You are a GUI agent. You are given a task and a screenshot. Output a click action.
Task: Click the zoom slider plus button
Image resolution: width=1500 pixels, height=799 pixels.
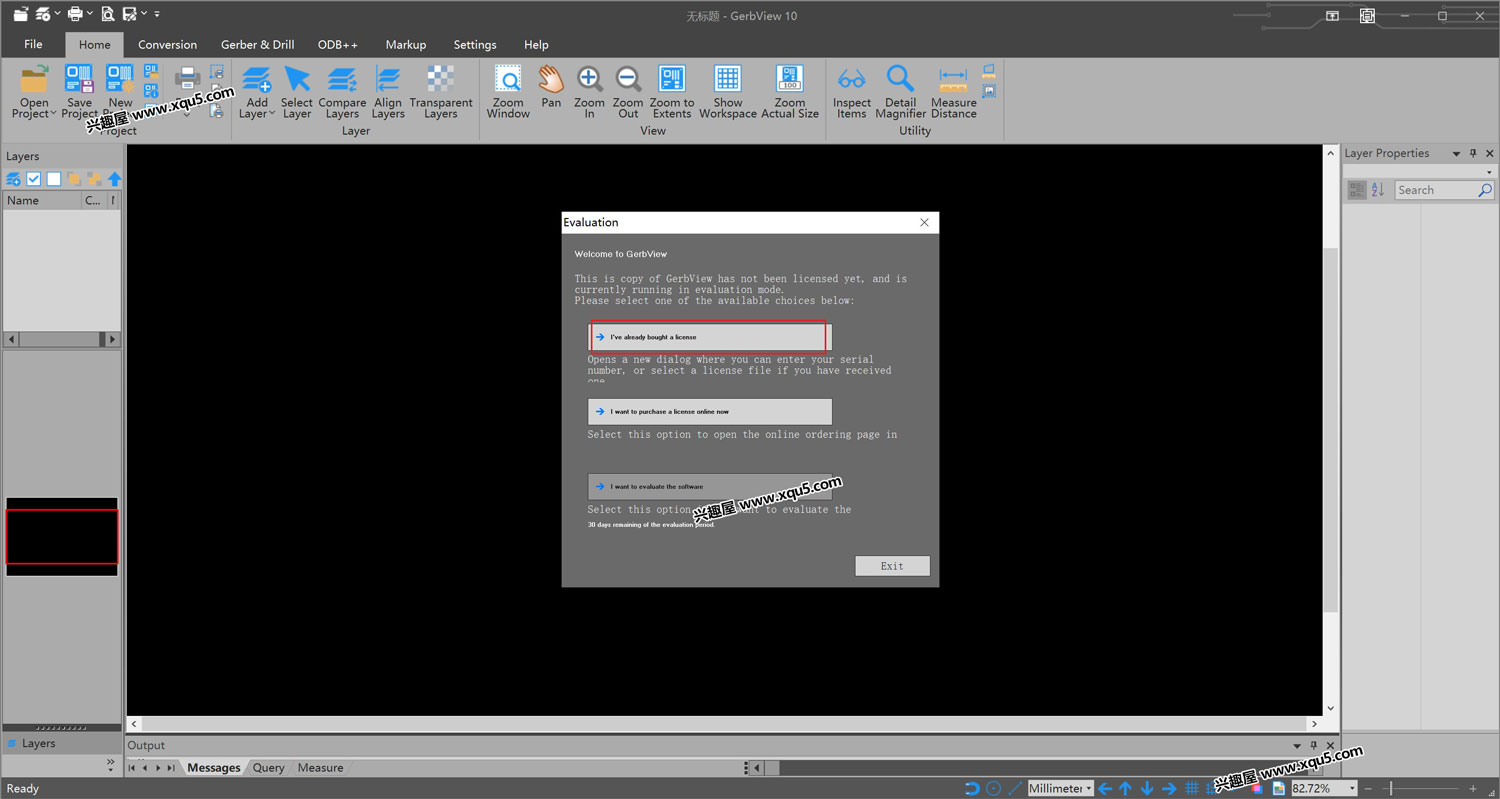pos(1473,788)
